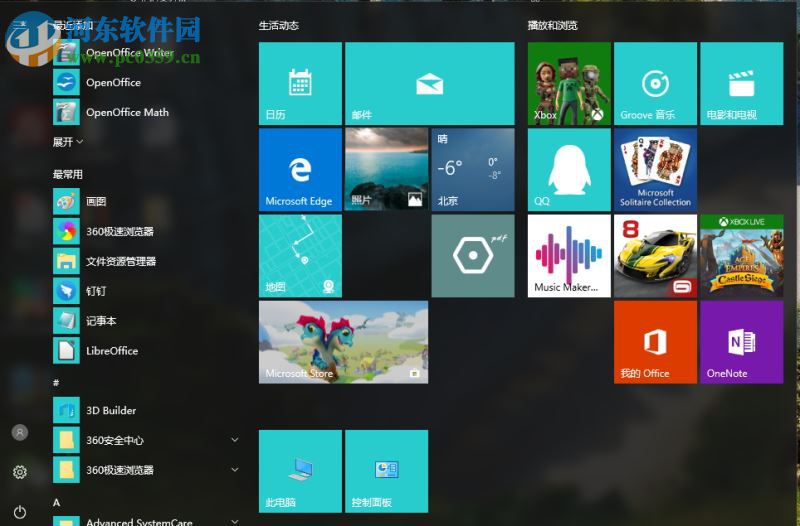This screenshot has width=800, height=526.
Task: Click the Power button
Action: pos(20,512)
